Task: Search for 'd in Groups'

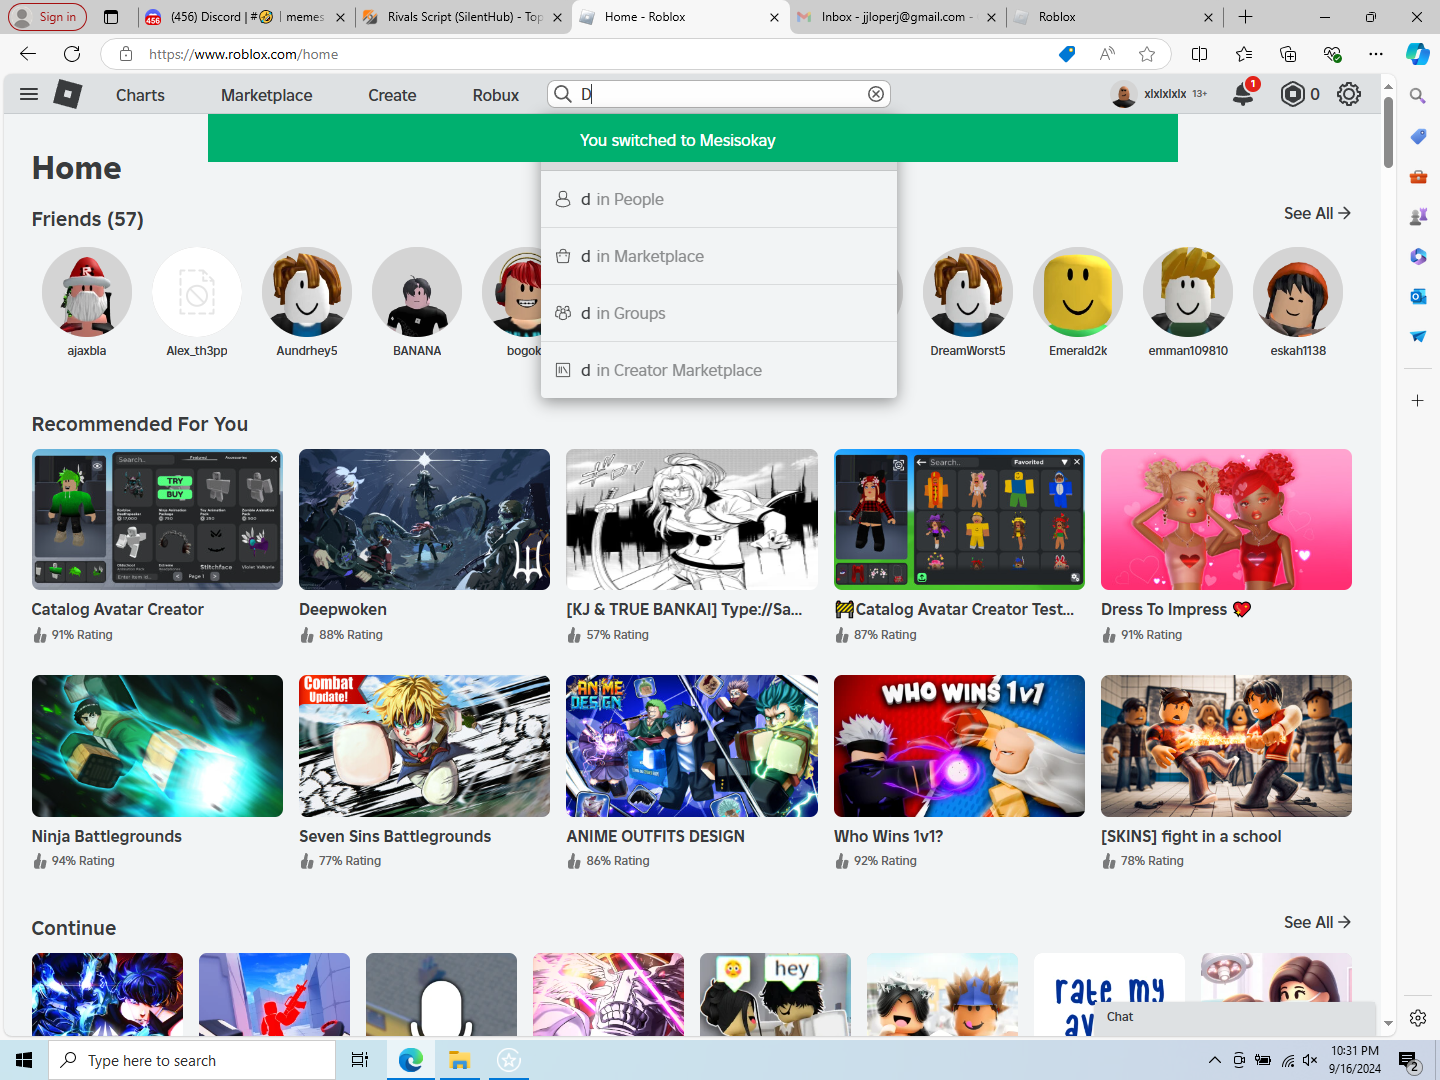Action: tap(719, 313)
